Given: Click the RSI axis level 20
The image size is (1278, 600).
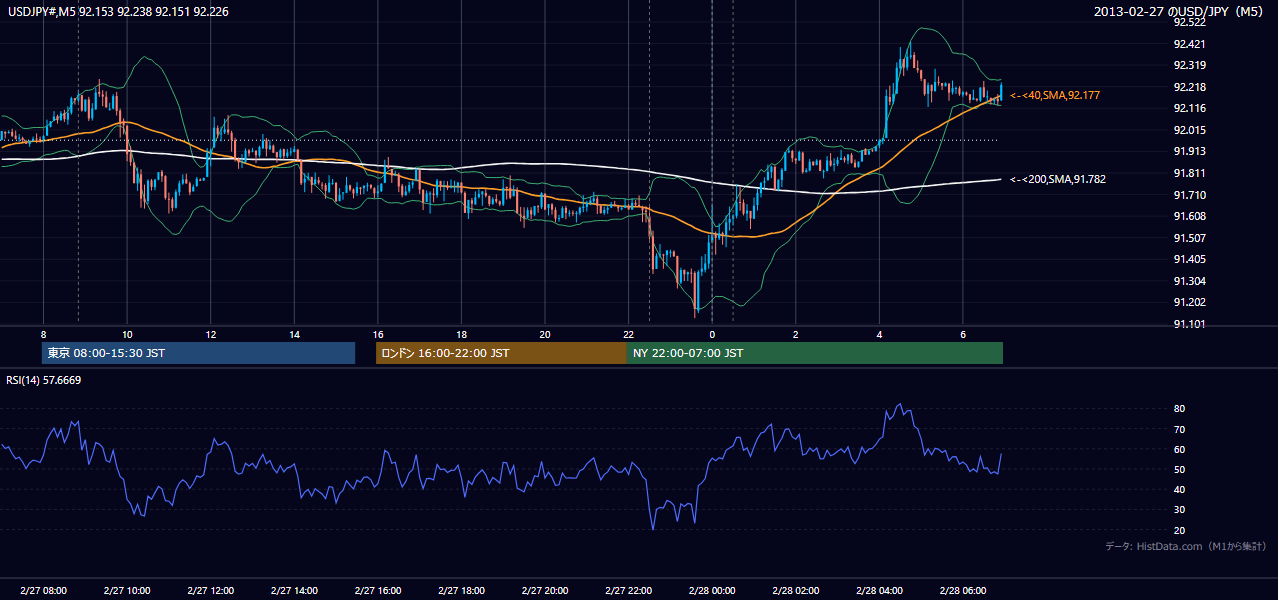Looking at the screenshot, I should 1180,530.
